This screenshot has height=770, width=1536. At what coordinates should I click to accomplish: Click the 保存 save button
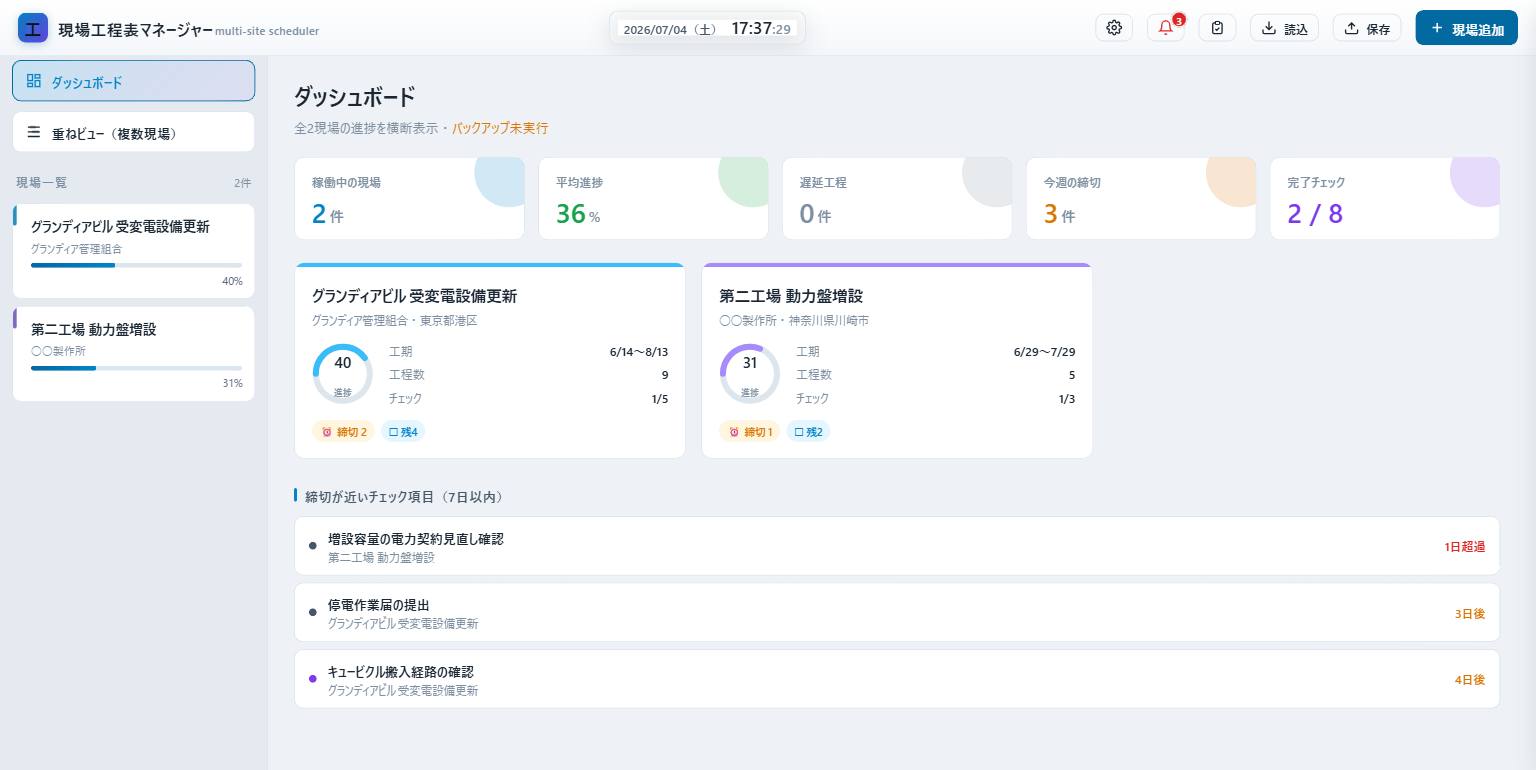(1367, 28)
